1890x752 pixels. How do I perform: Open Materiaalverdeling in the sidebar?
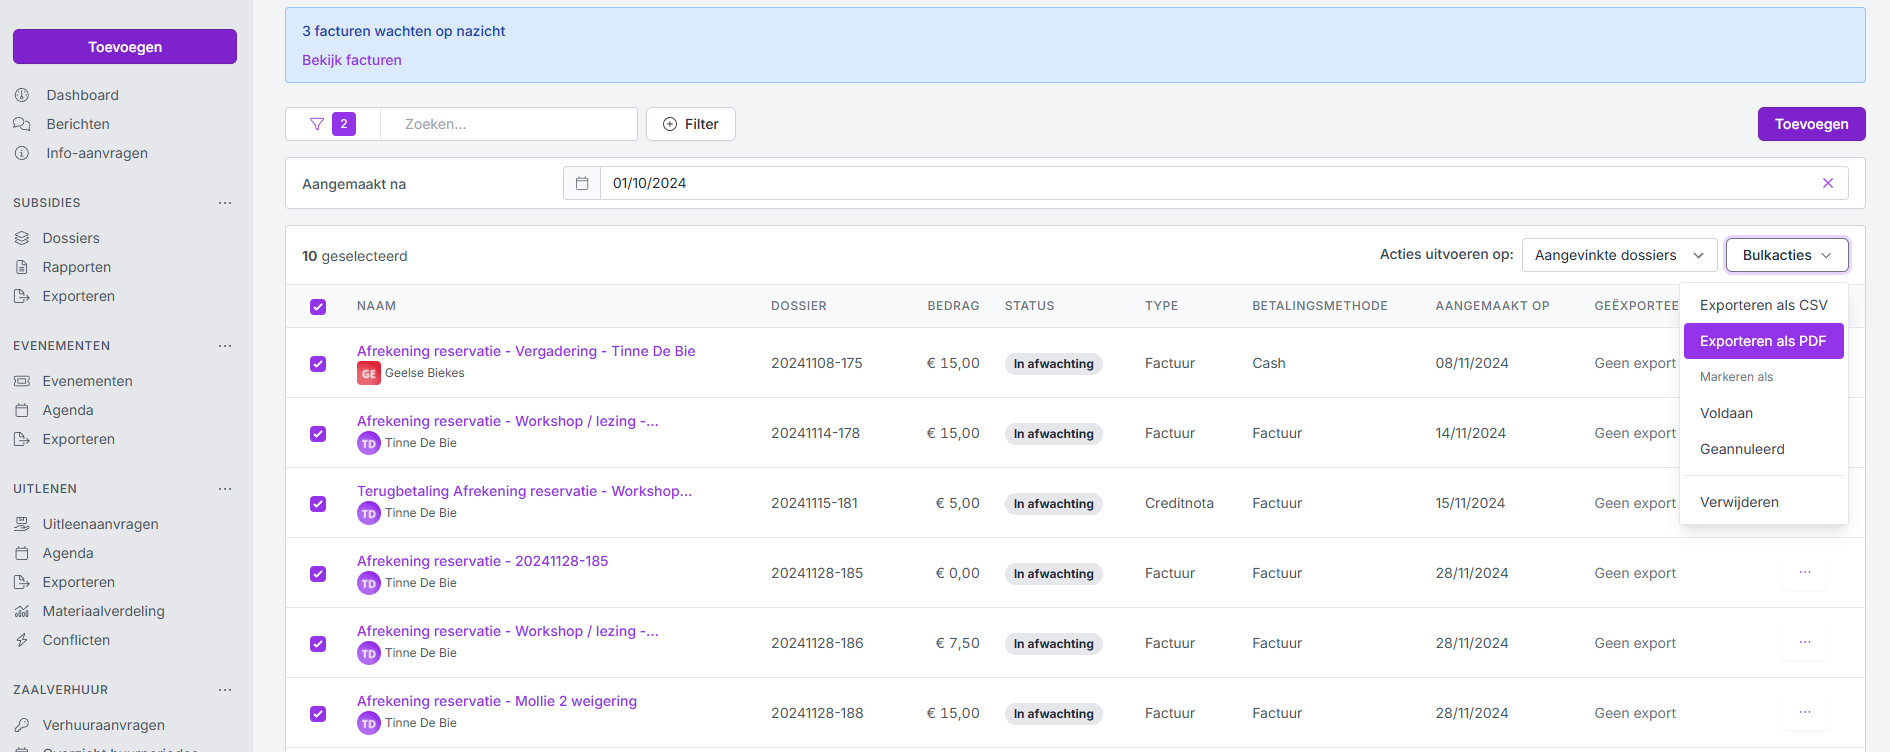pyautogui.click(x=103, y=611)
